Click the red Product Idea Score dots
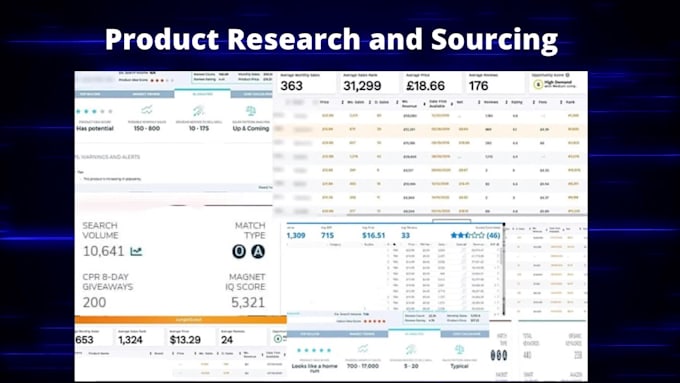 [163, 80]
